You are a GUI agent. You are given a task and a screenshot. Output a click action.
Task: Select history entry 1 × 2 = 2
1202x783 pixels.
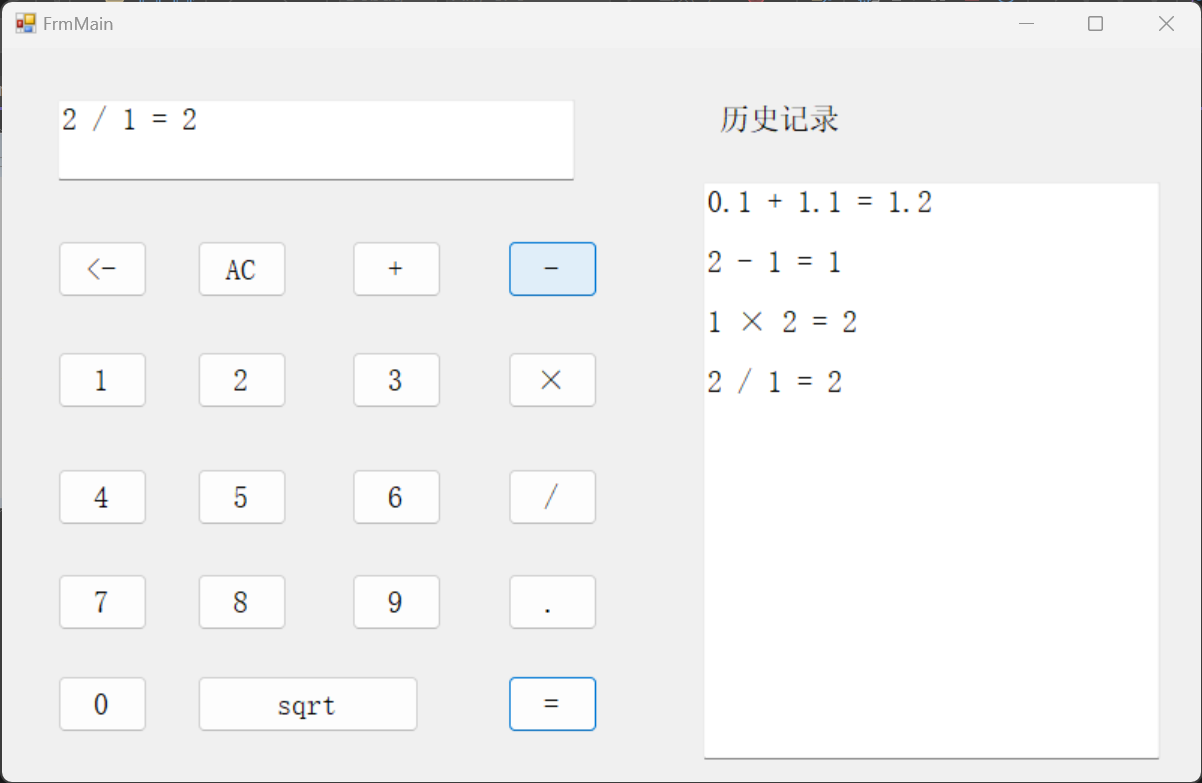[782, 322]
